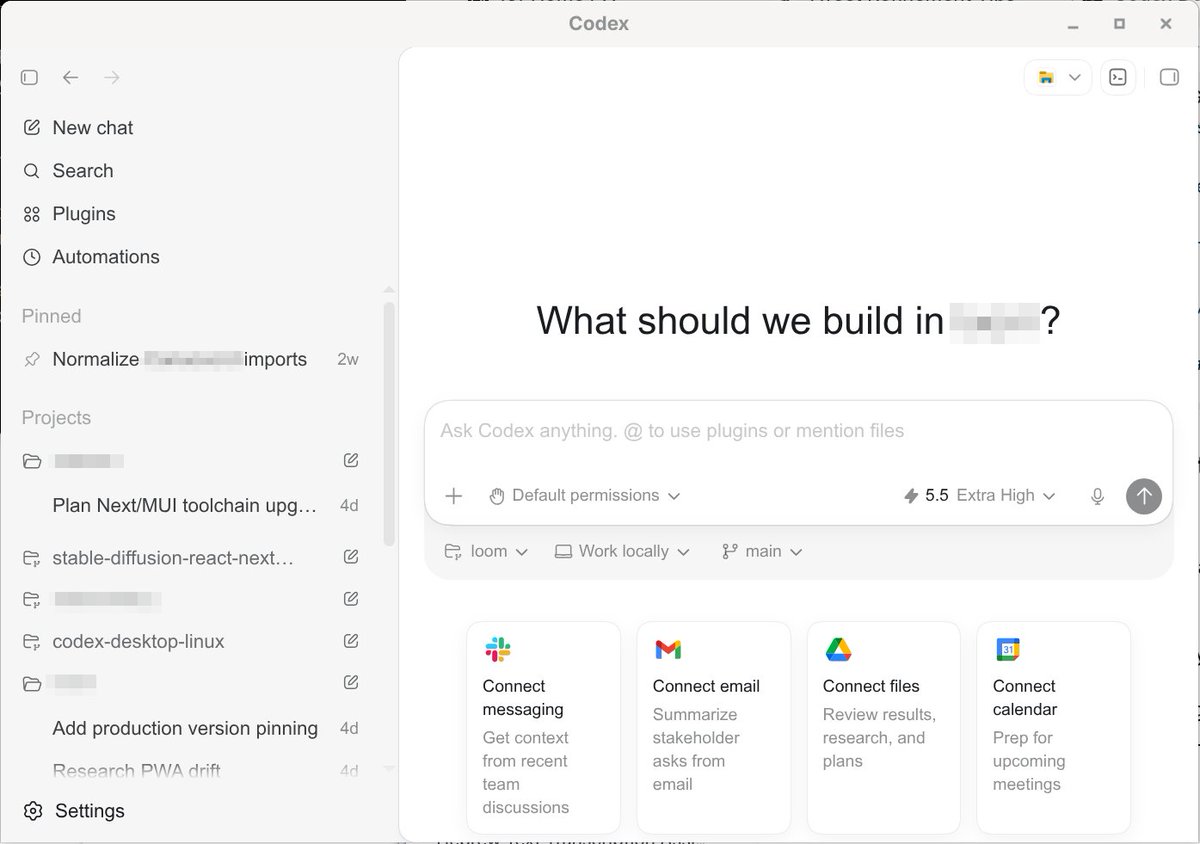Click the Settings gear icon
The width and height of the screenshot is (1200, 844).
point(33,810)
